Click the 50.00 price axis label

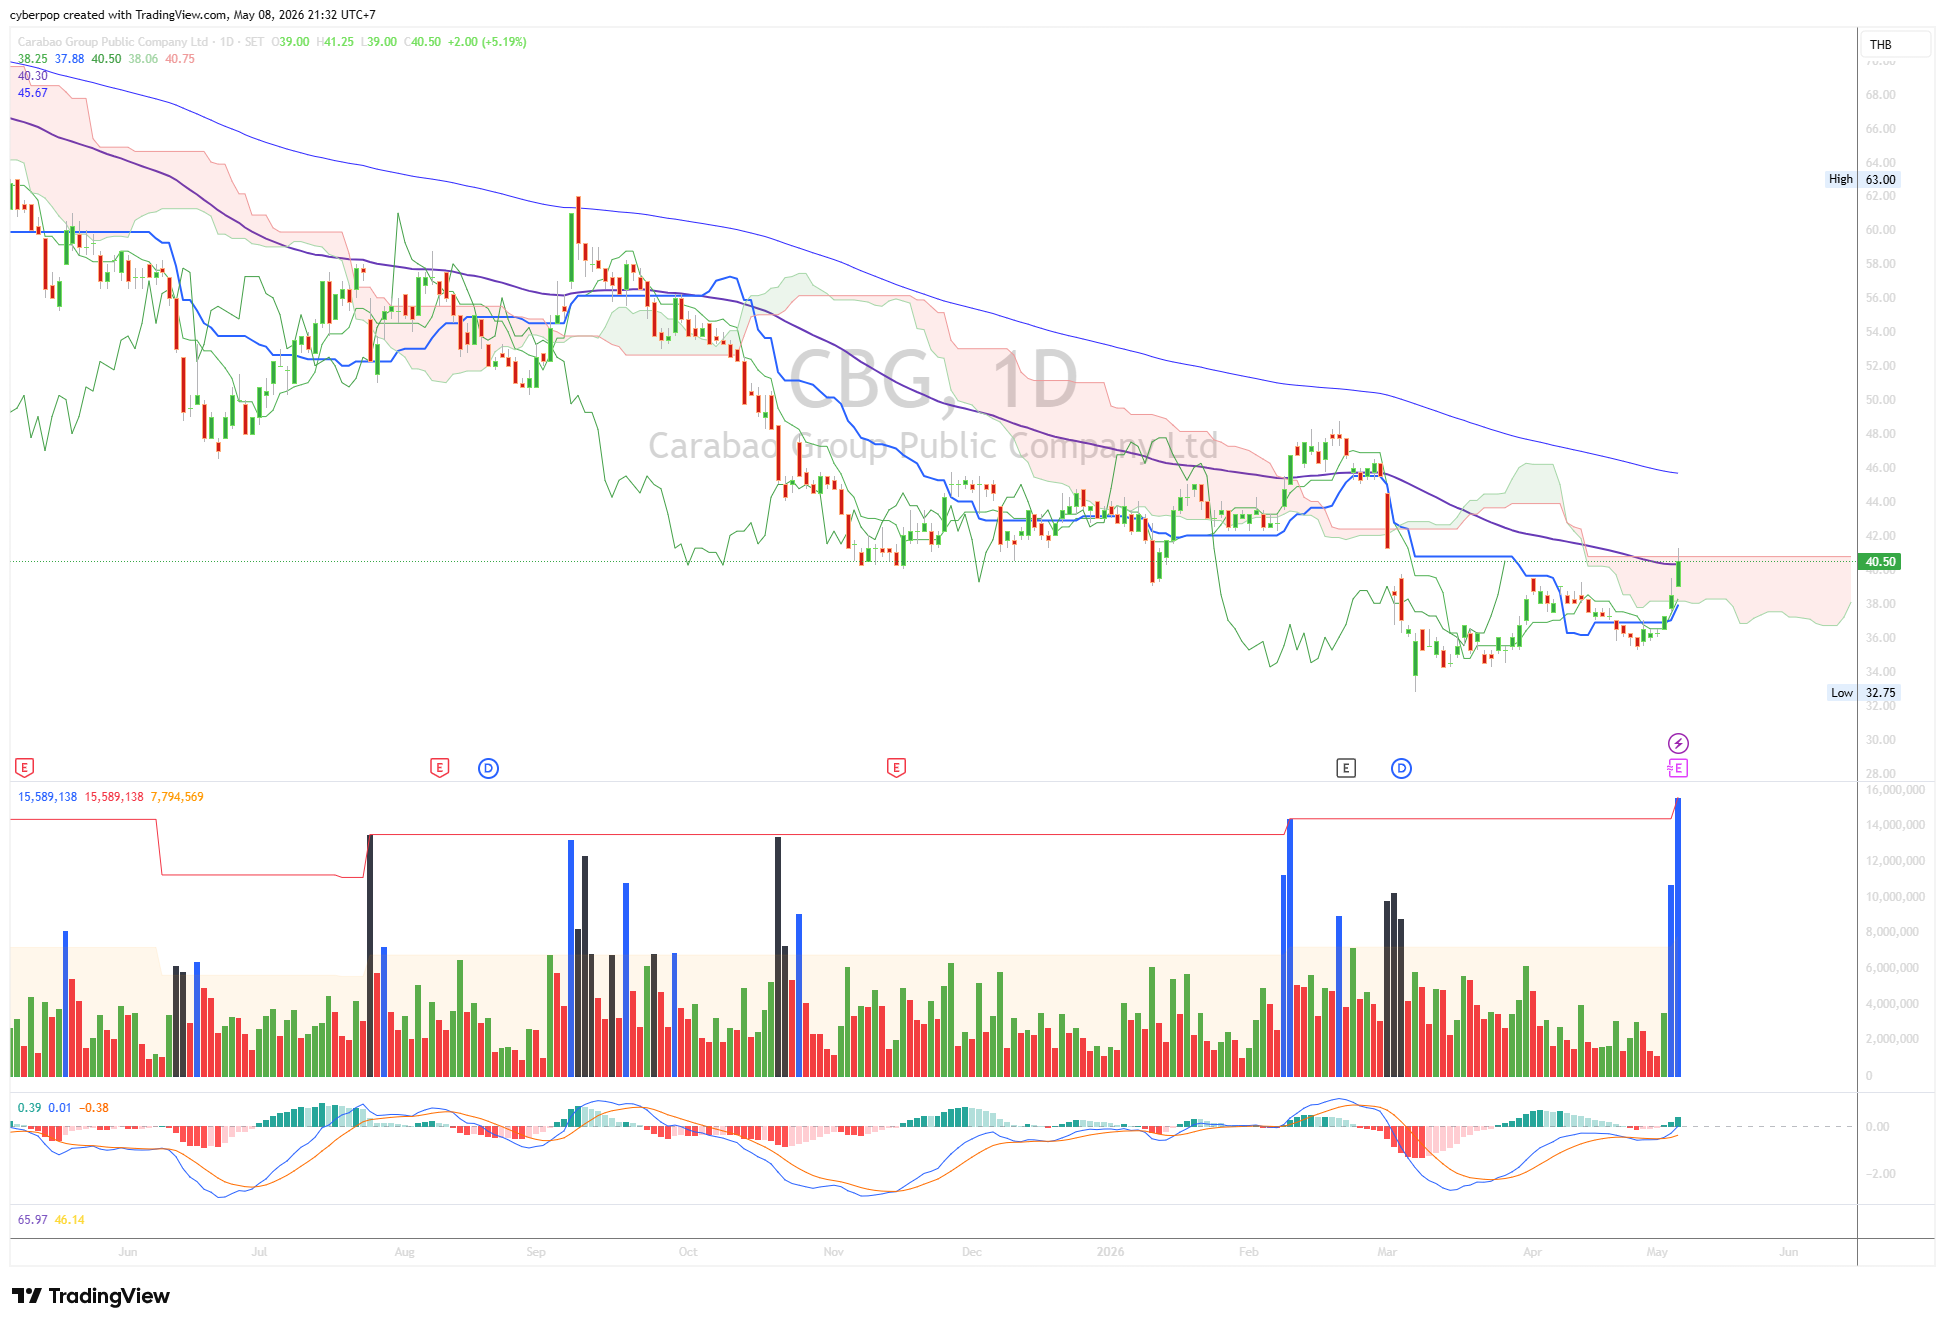tap(1880, 400)
